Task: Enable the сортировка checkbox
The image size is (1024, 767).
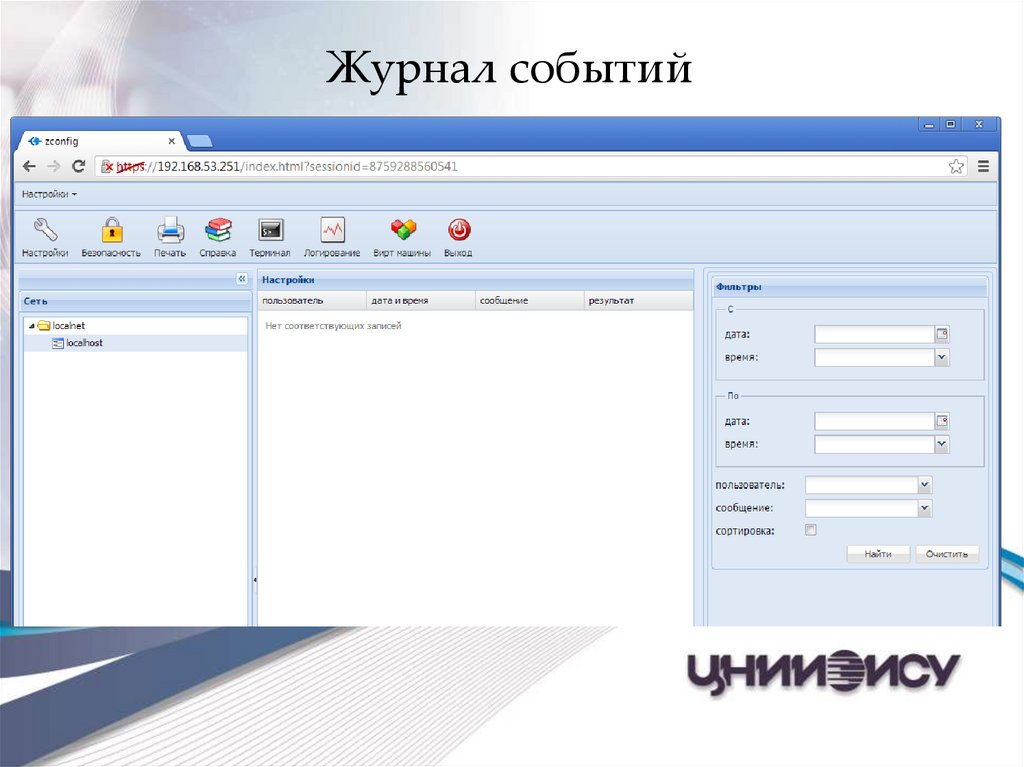Action: coord(811,530)
